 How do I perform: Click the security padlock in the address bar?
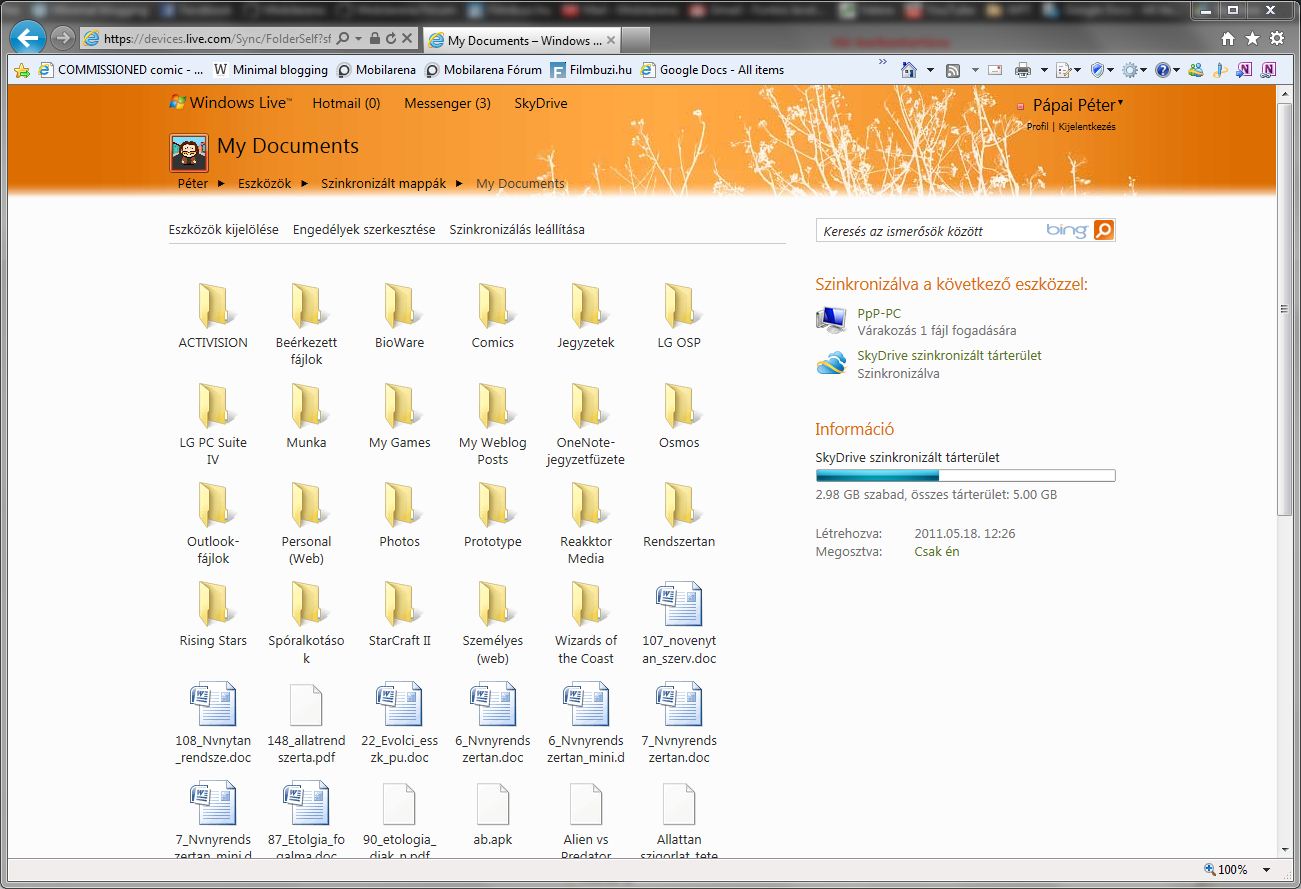point(374,39)
